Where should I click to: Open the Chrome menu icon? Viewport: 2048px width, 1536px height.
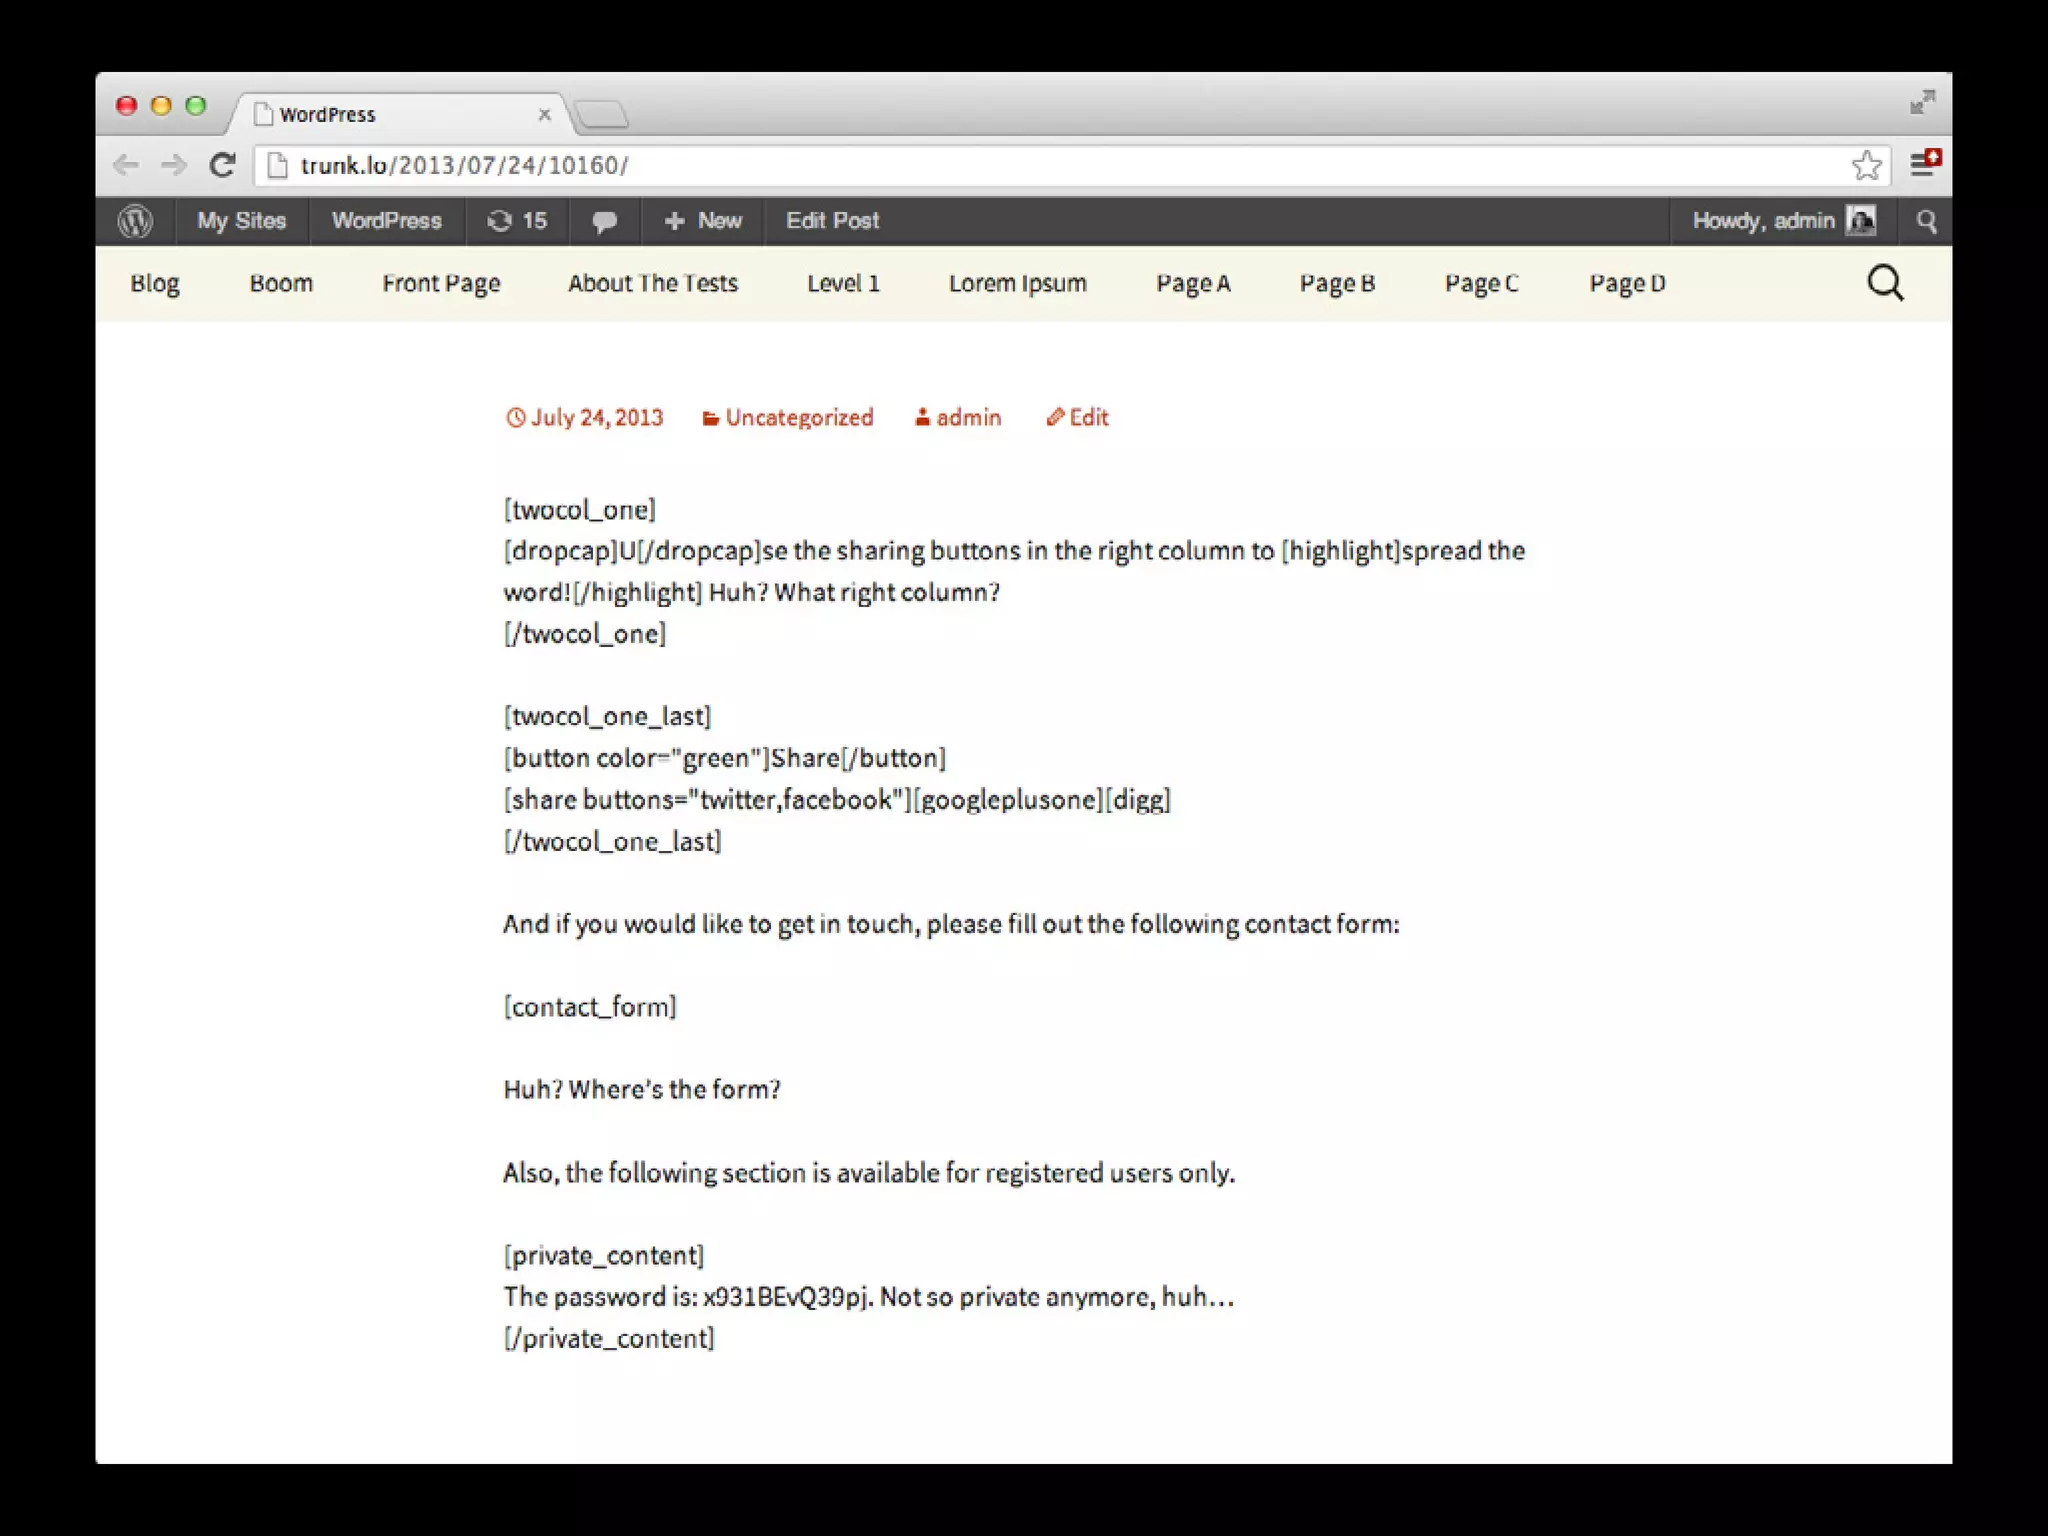1923,164
